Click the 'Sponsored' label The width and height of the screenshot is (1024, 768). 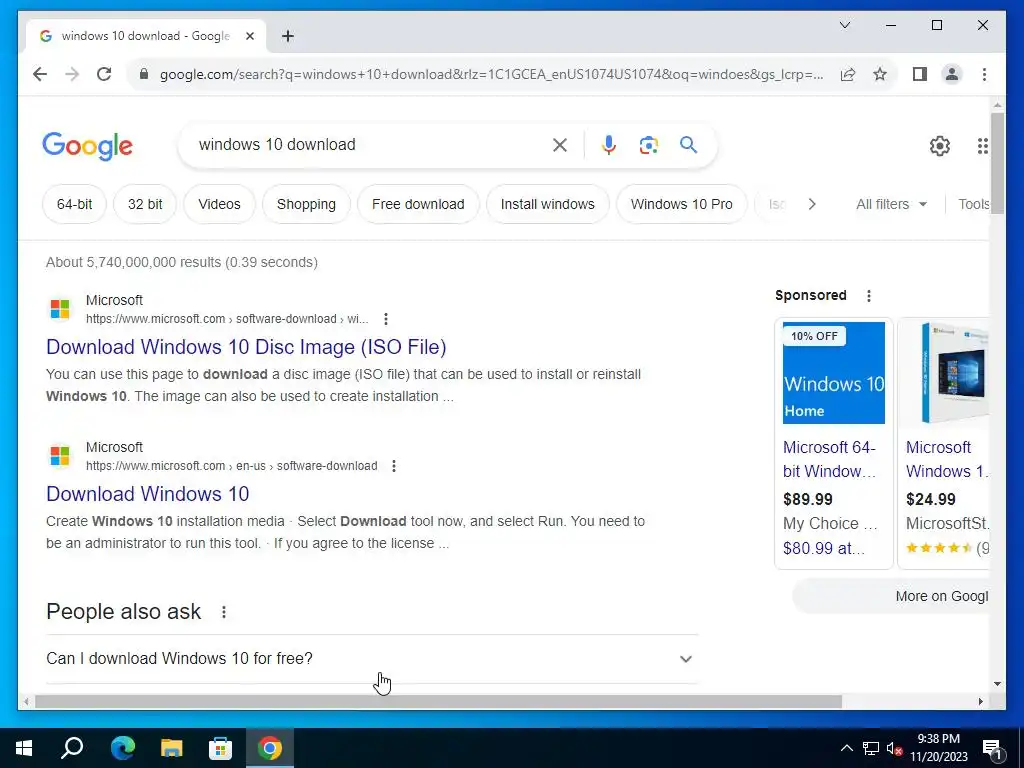[x=810, y=295]
